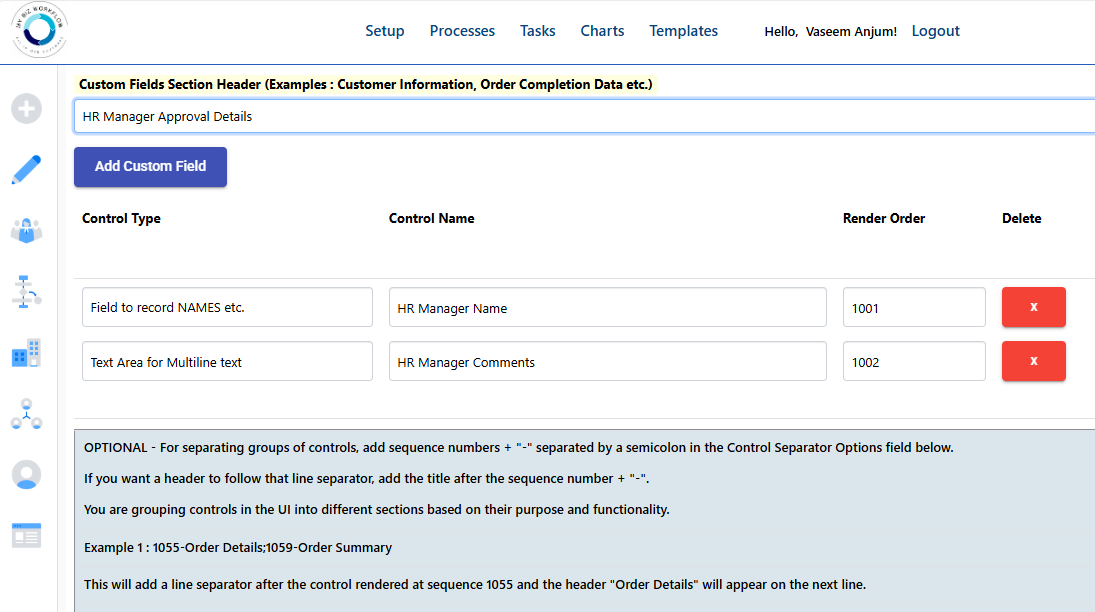This screenshot has width=1095, height=612.
Task: Open the user profile sidebar icon
Action: [x=27, y=475]
